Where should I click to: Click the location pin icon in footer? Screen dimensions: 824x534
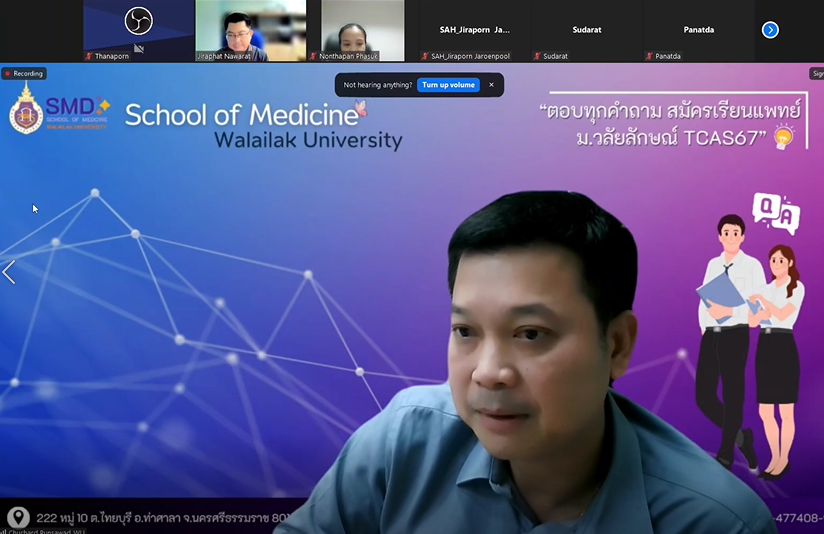(18, 517)
